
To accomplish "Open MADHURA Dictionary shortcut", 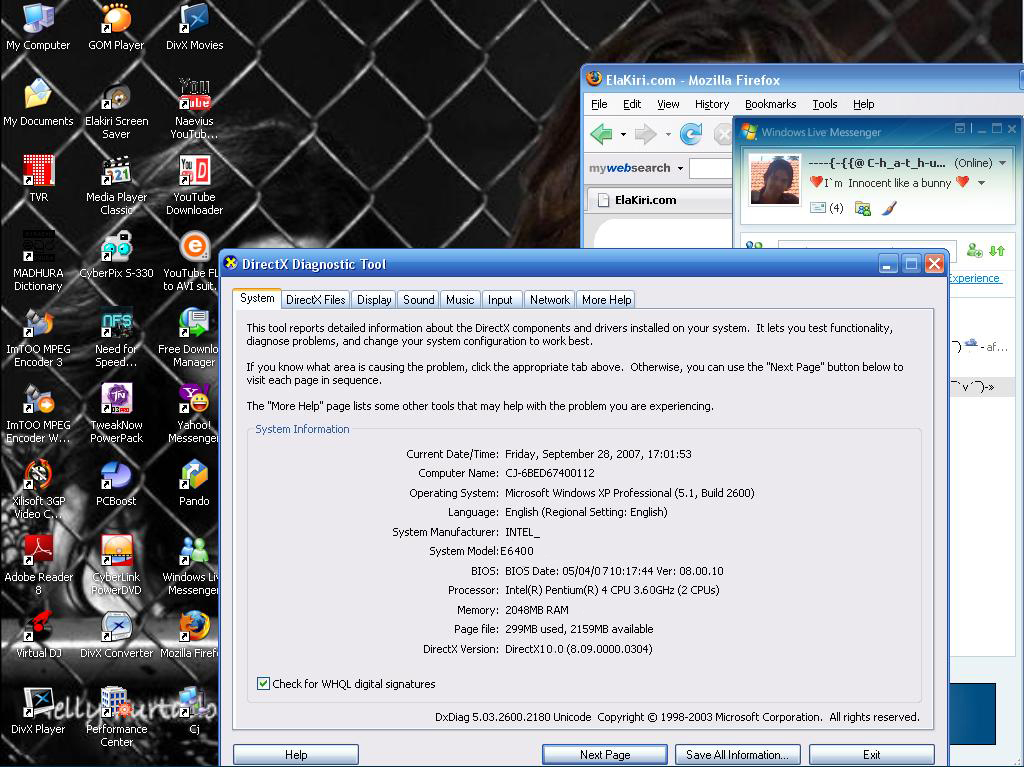I will (x=38, y=262).
